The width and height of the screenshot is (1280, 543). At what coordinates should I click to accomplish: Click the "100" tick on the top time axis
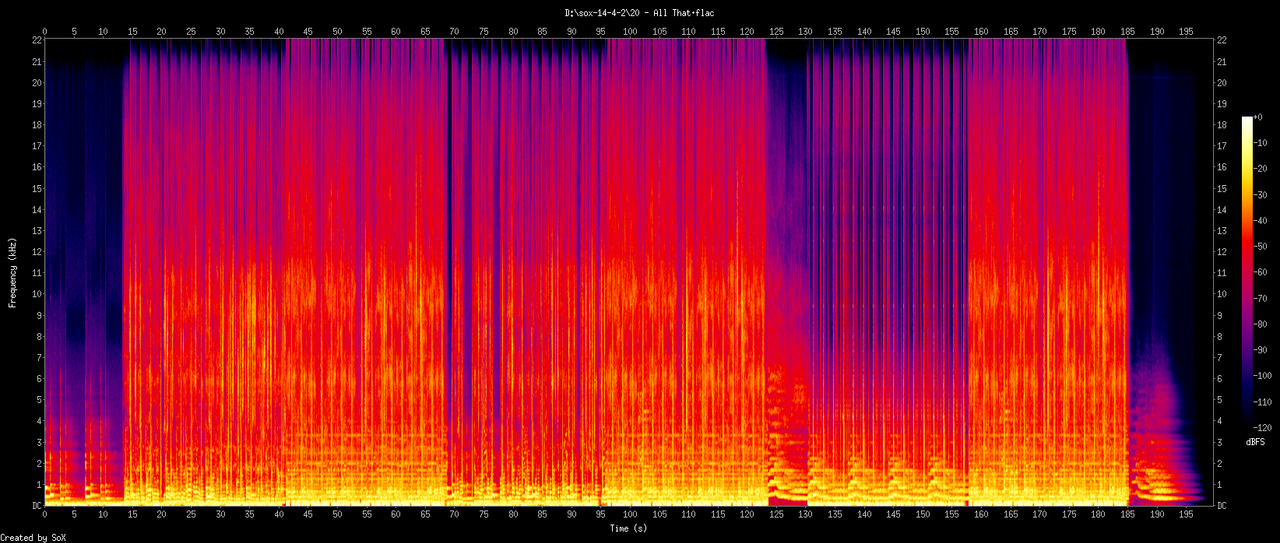tap(630, 31)
